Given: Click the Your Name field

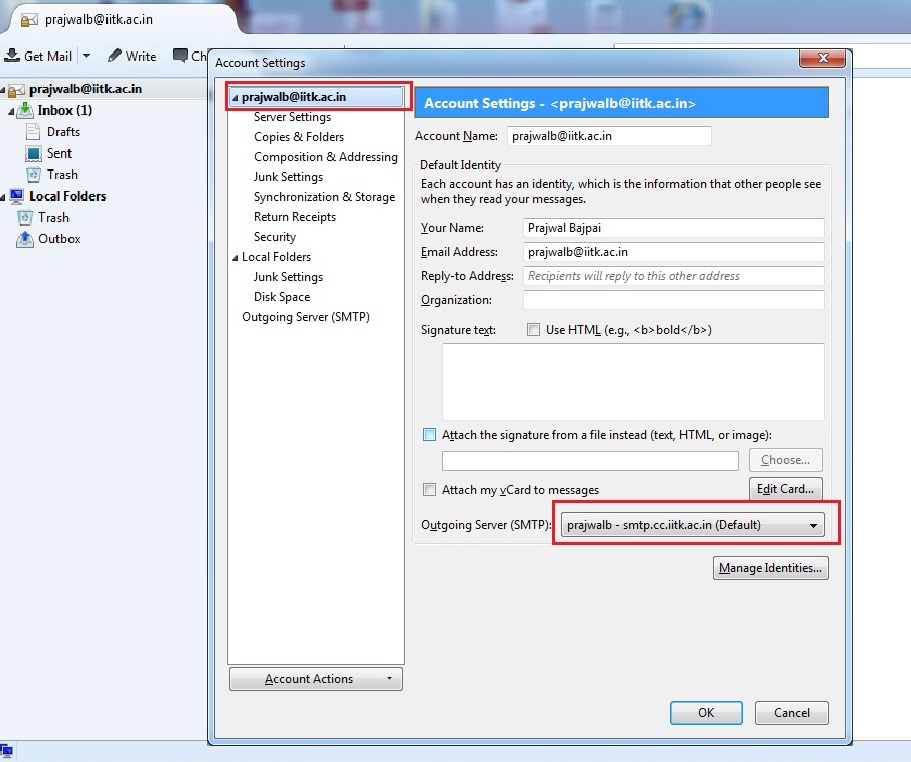Looking at the screenshot, I should (673, 228).
